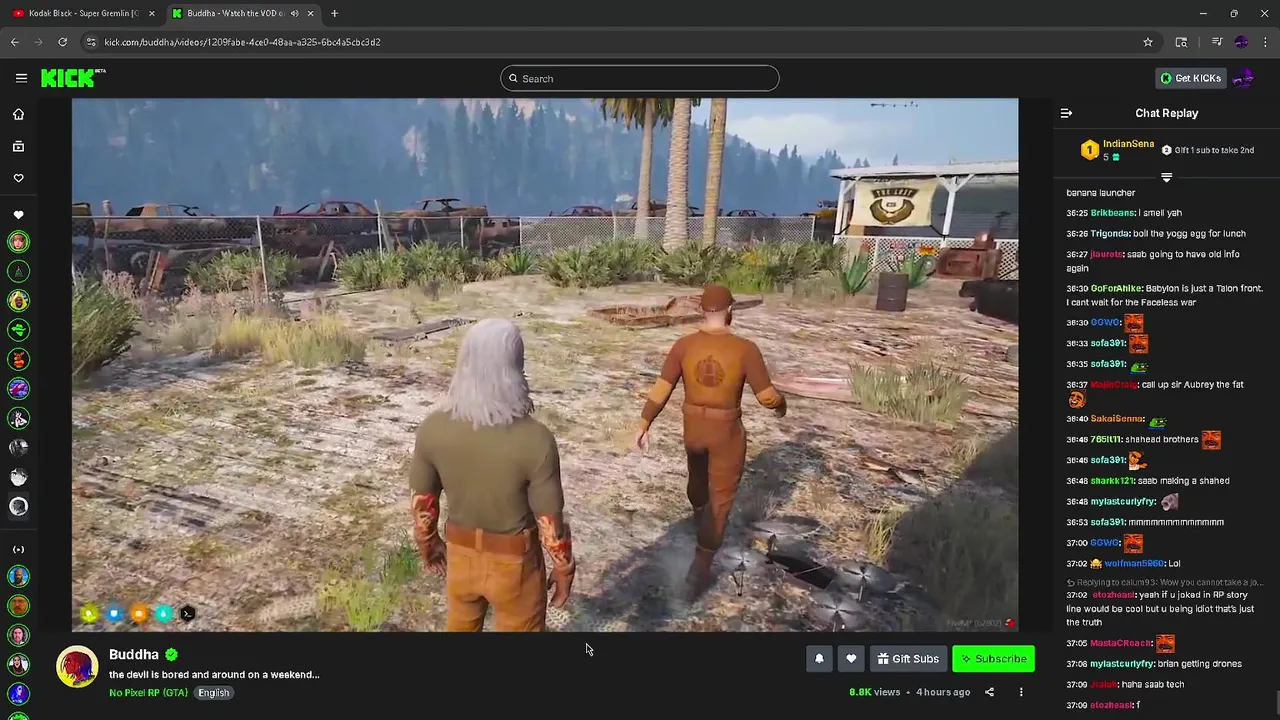Open Buddha's channel avatar
Screen dimensions: 1280x720
(77, 667)
